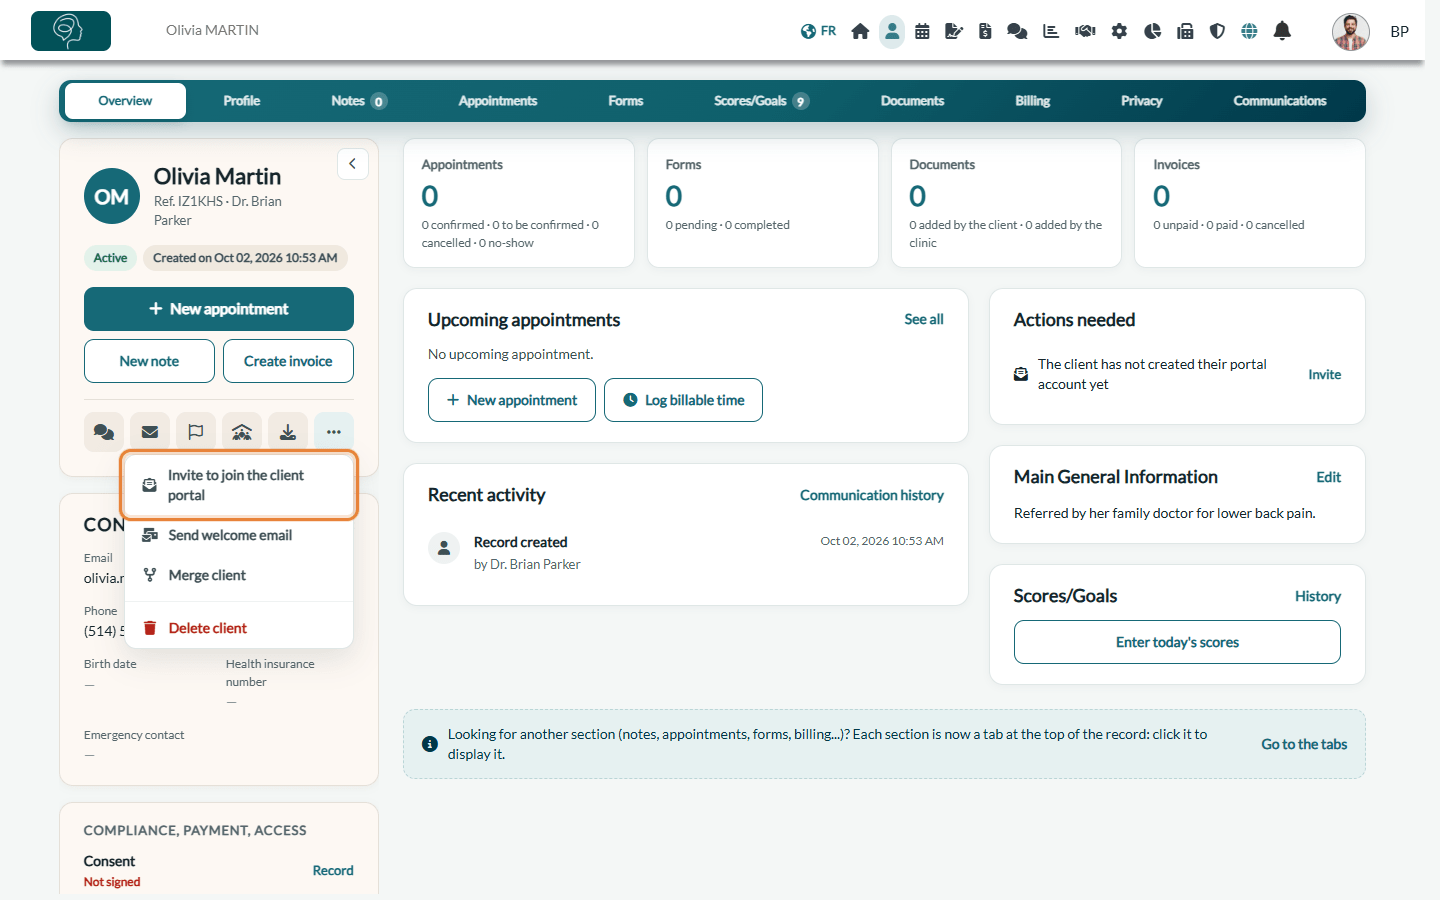The width and height of the screenshot is (1440, 900).
Task: Choose Invite to join the client portal
Action: pos(239,485)
